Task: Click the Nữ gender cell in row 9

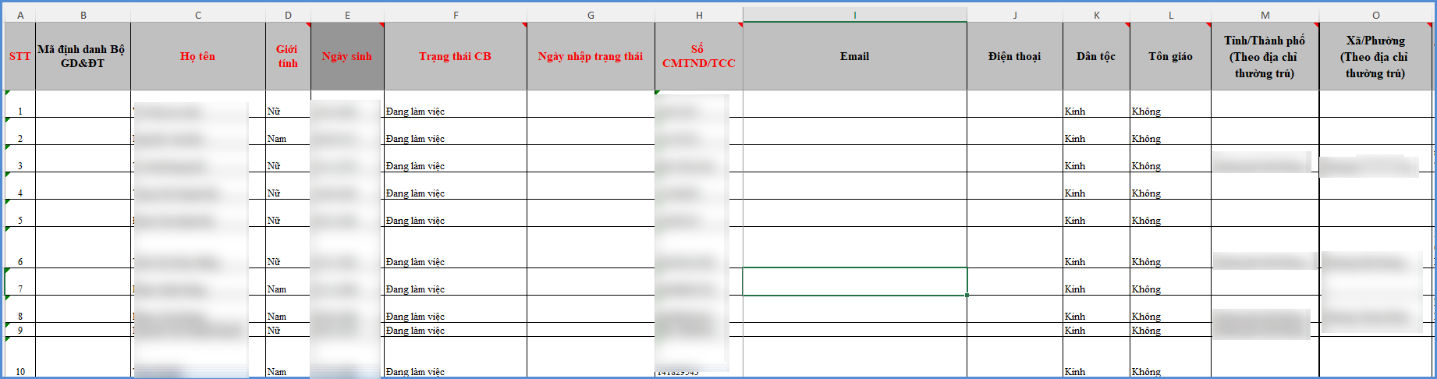Action: click(288, 329)
